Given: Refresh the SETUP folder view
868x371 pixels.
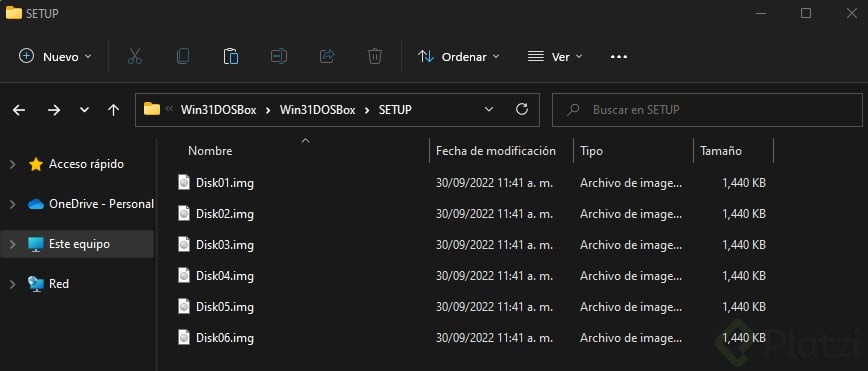Looking at the screenshot, I should pos(521,110).
